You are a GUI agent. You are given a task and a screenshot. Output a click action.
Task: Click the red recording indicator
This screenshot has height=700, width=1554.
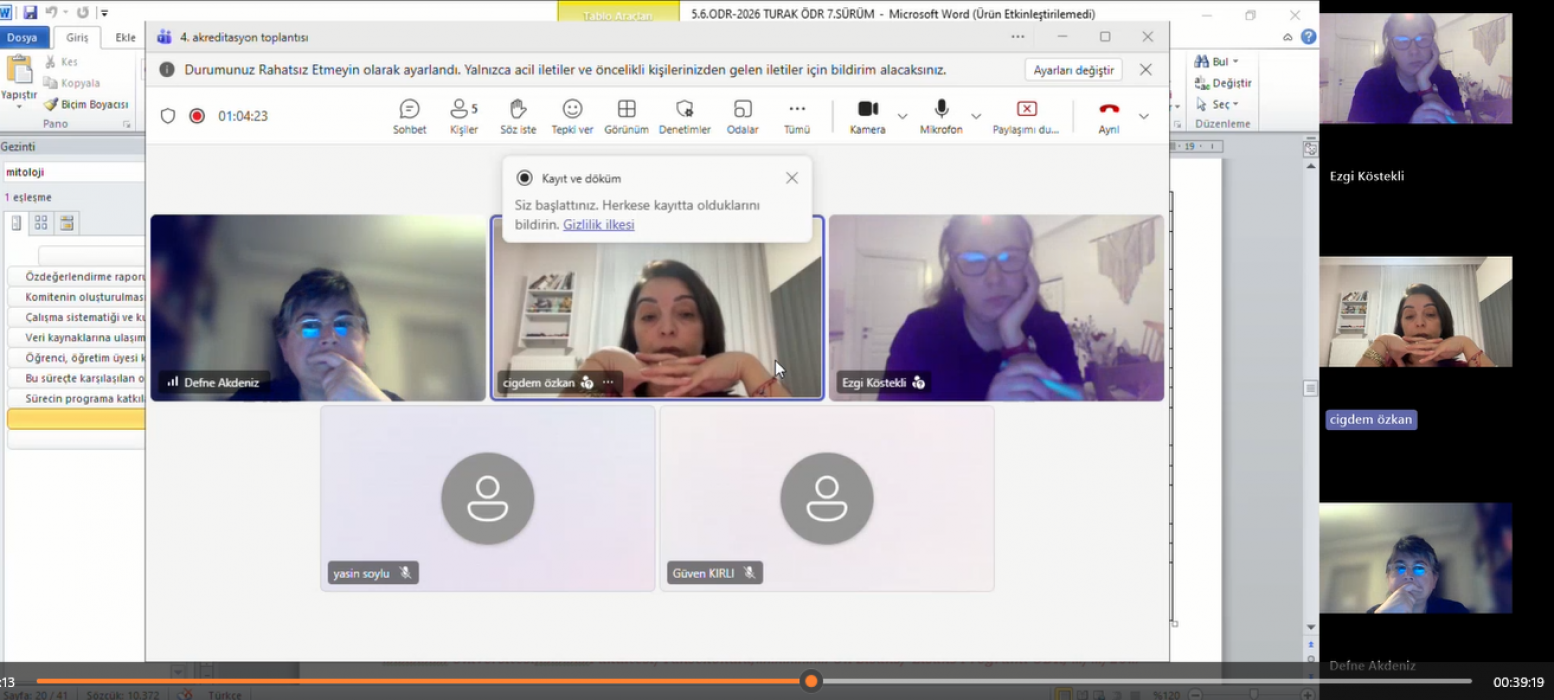(x=197, y=116)
